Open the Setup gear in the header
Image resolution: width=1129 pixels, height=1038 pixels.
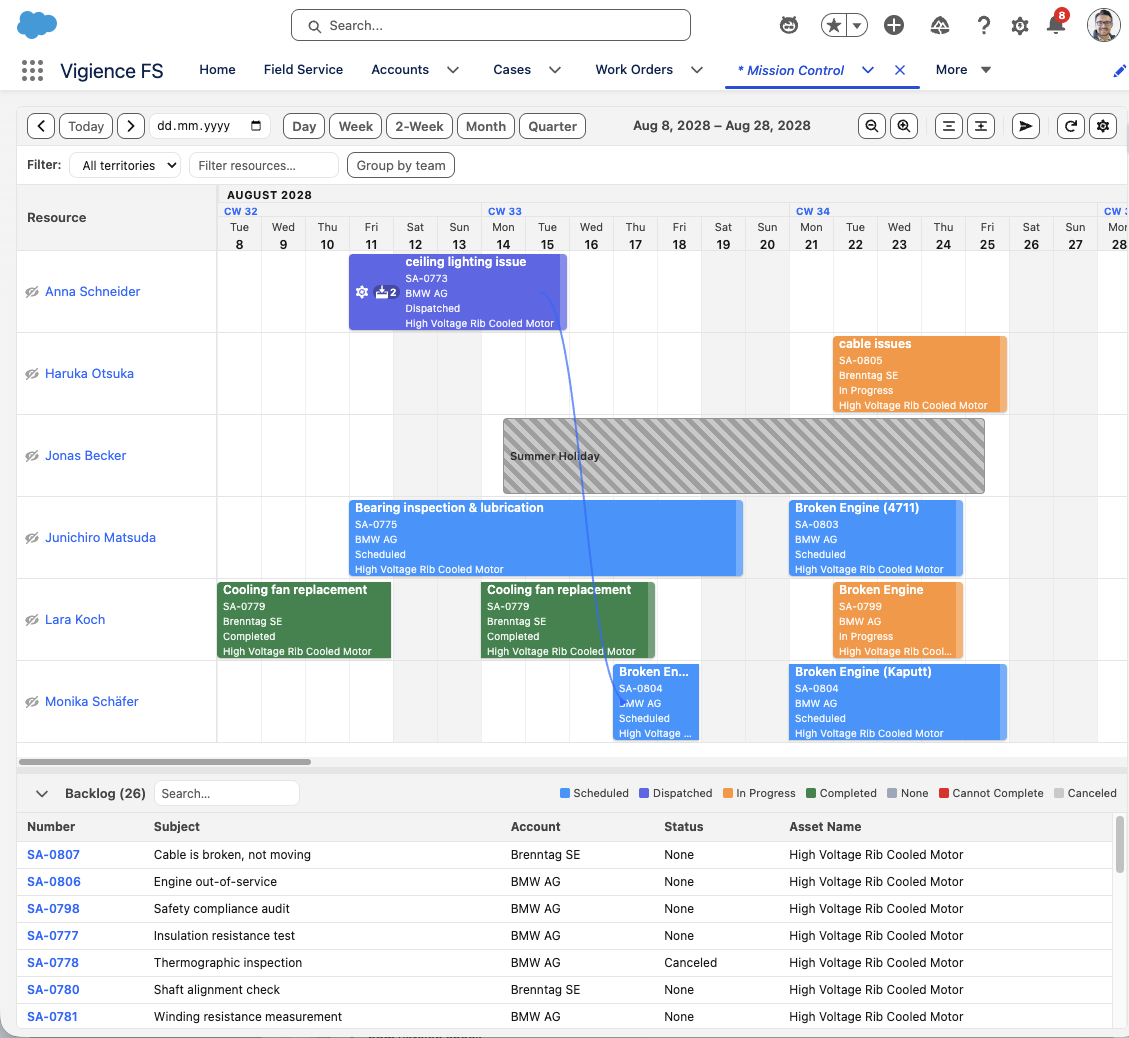click(x=1020, y=27)
